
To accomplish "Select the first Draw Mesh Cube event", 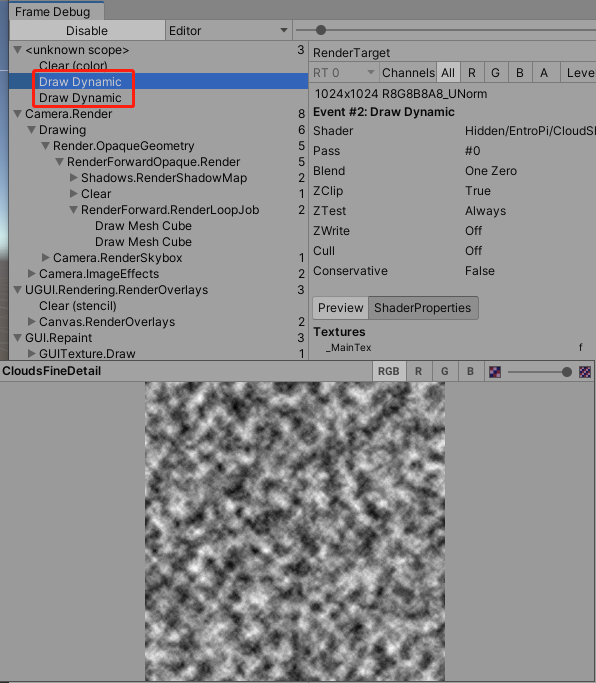I will click(159, 226).
